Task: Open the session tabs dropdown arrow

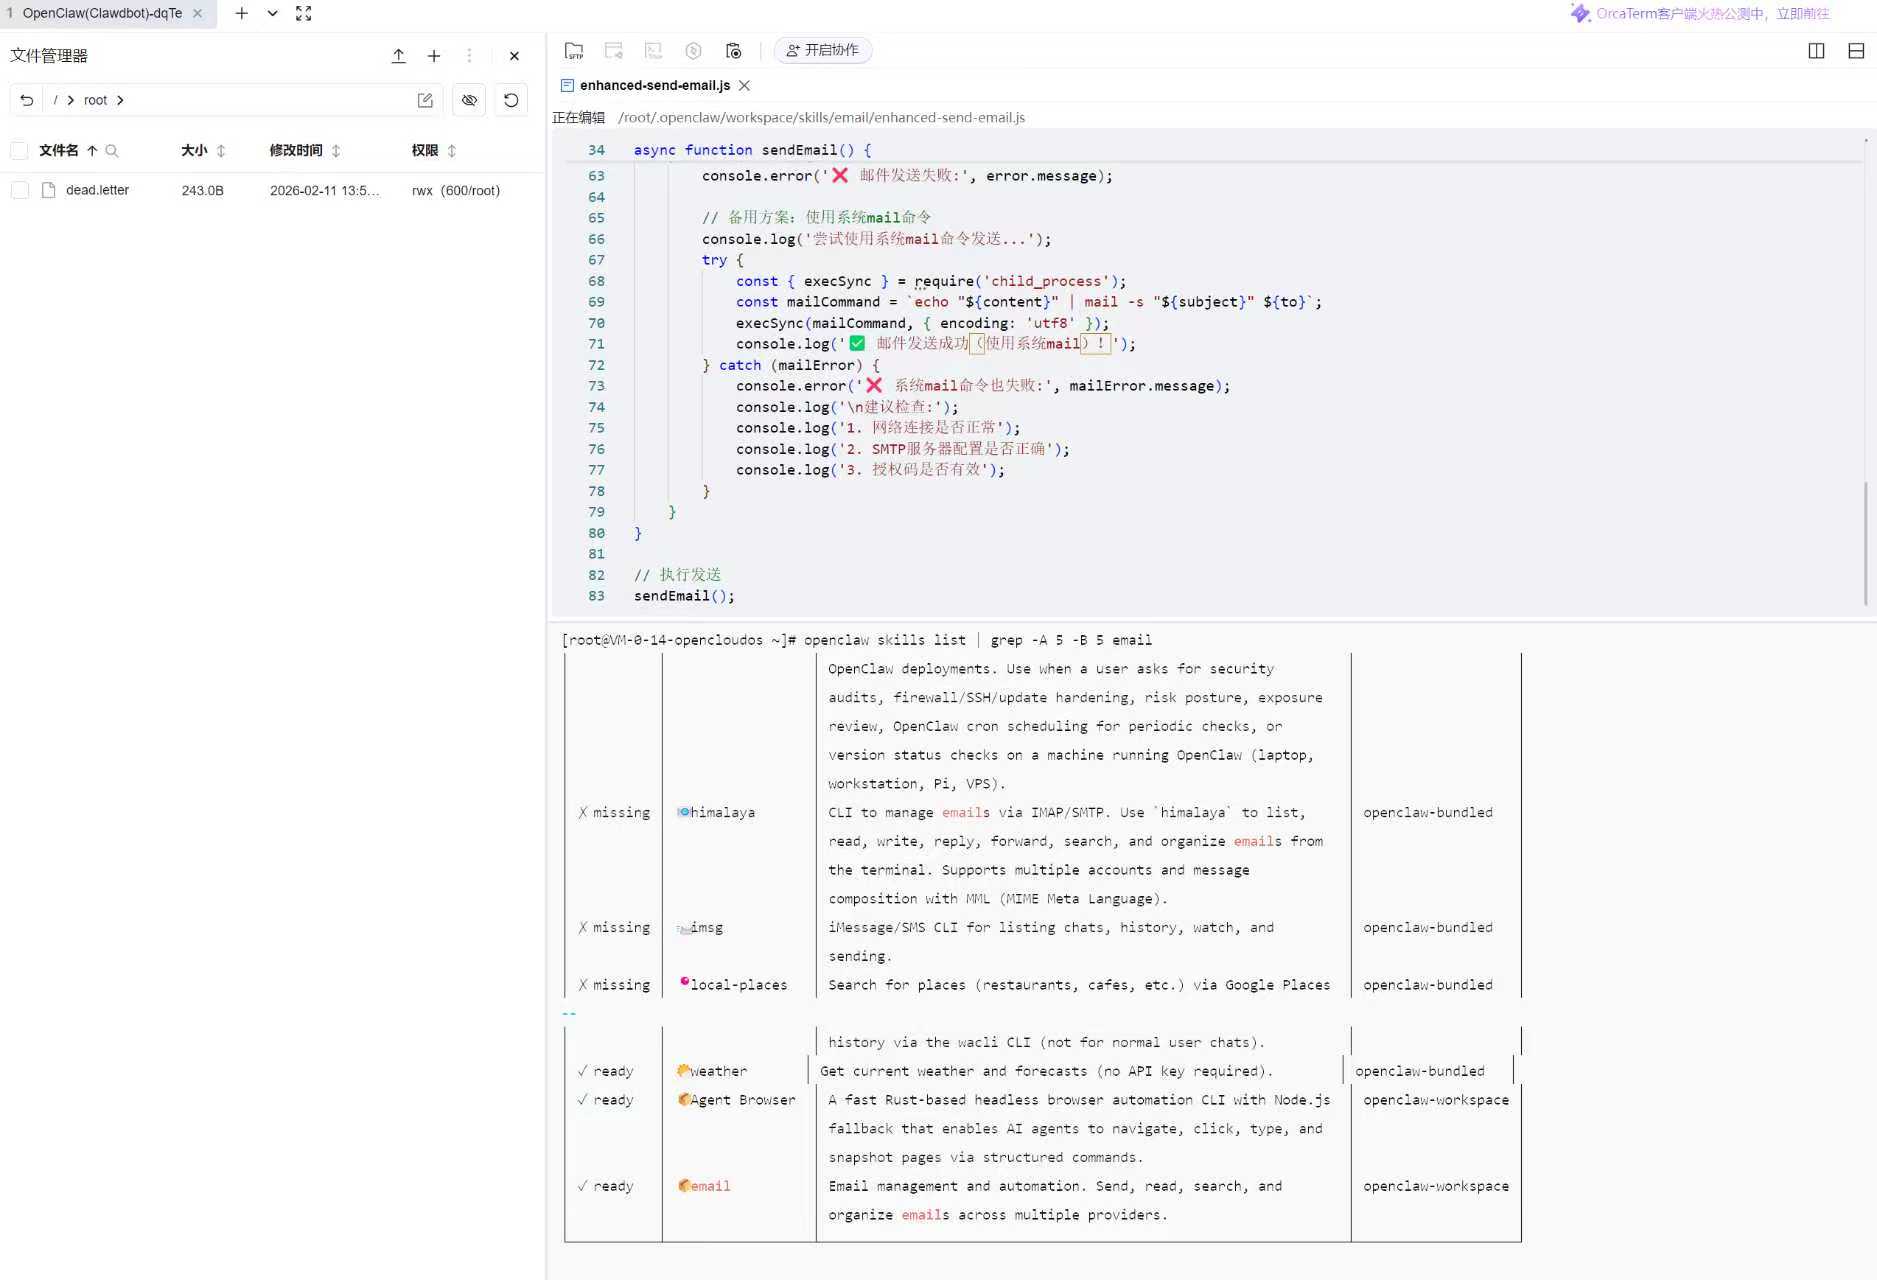Action: tap(272, 13)
